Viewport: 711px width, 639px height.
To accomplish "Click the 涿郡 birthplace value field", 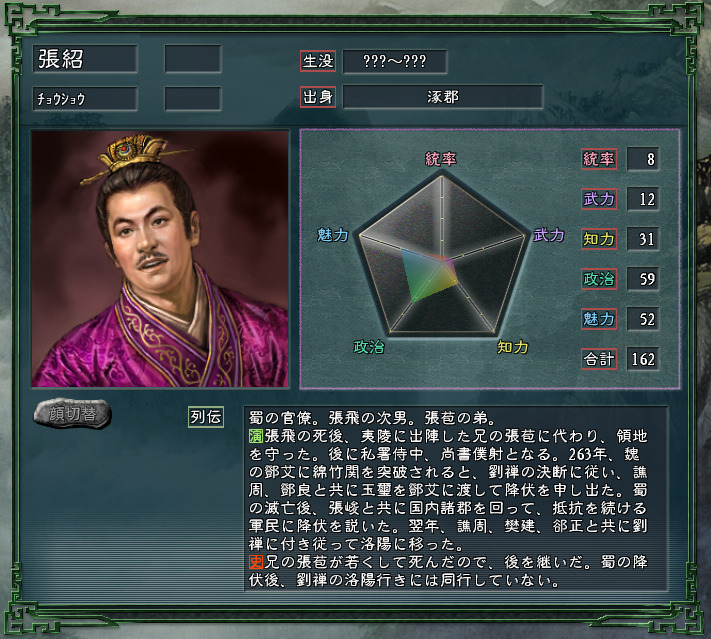I will 443,97.
